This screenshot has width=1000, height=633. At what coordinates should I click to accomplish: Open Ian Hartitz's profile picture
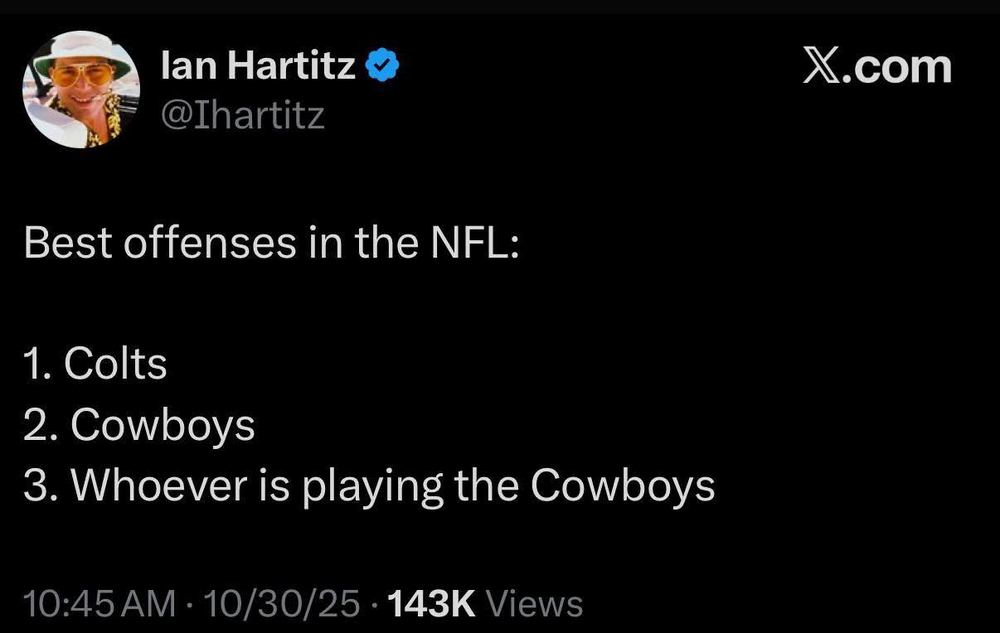click(80, 89)
